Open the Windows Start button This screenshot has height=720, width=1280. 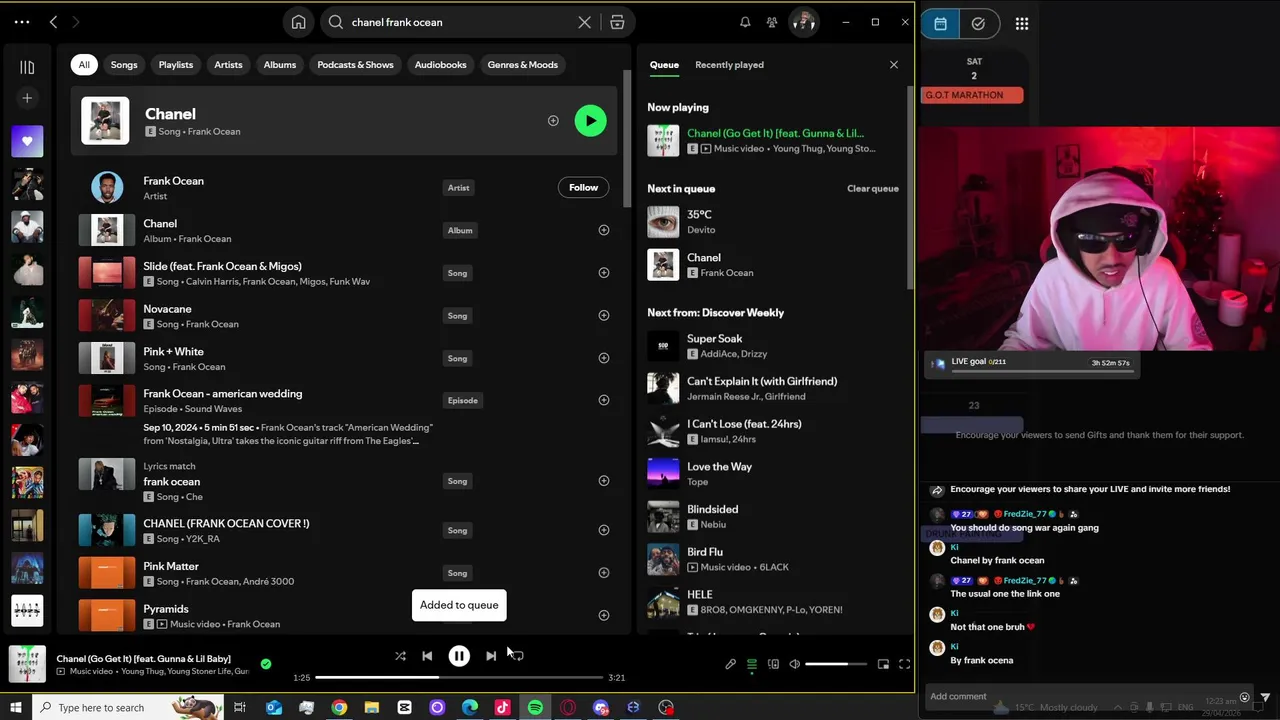pyautogui.click(x=16, y=707)
